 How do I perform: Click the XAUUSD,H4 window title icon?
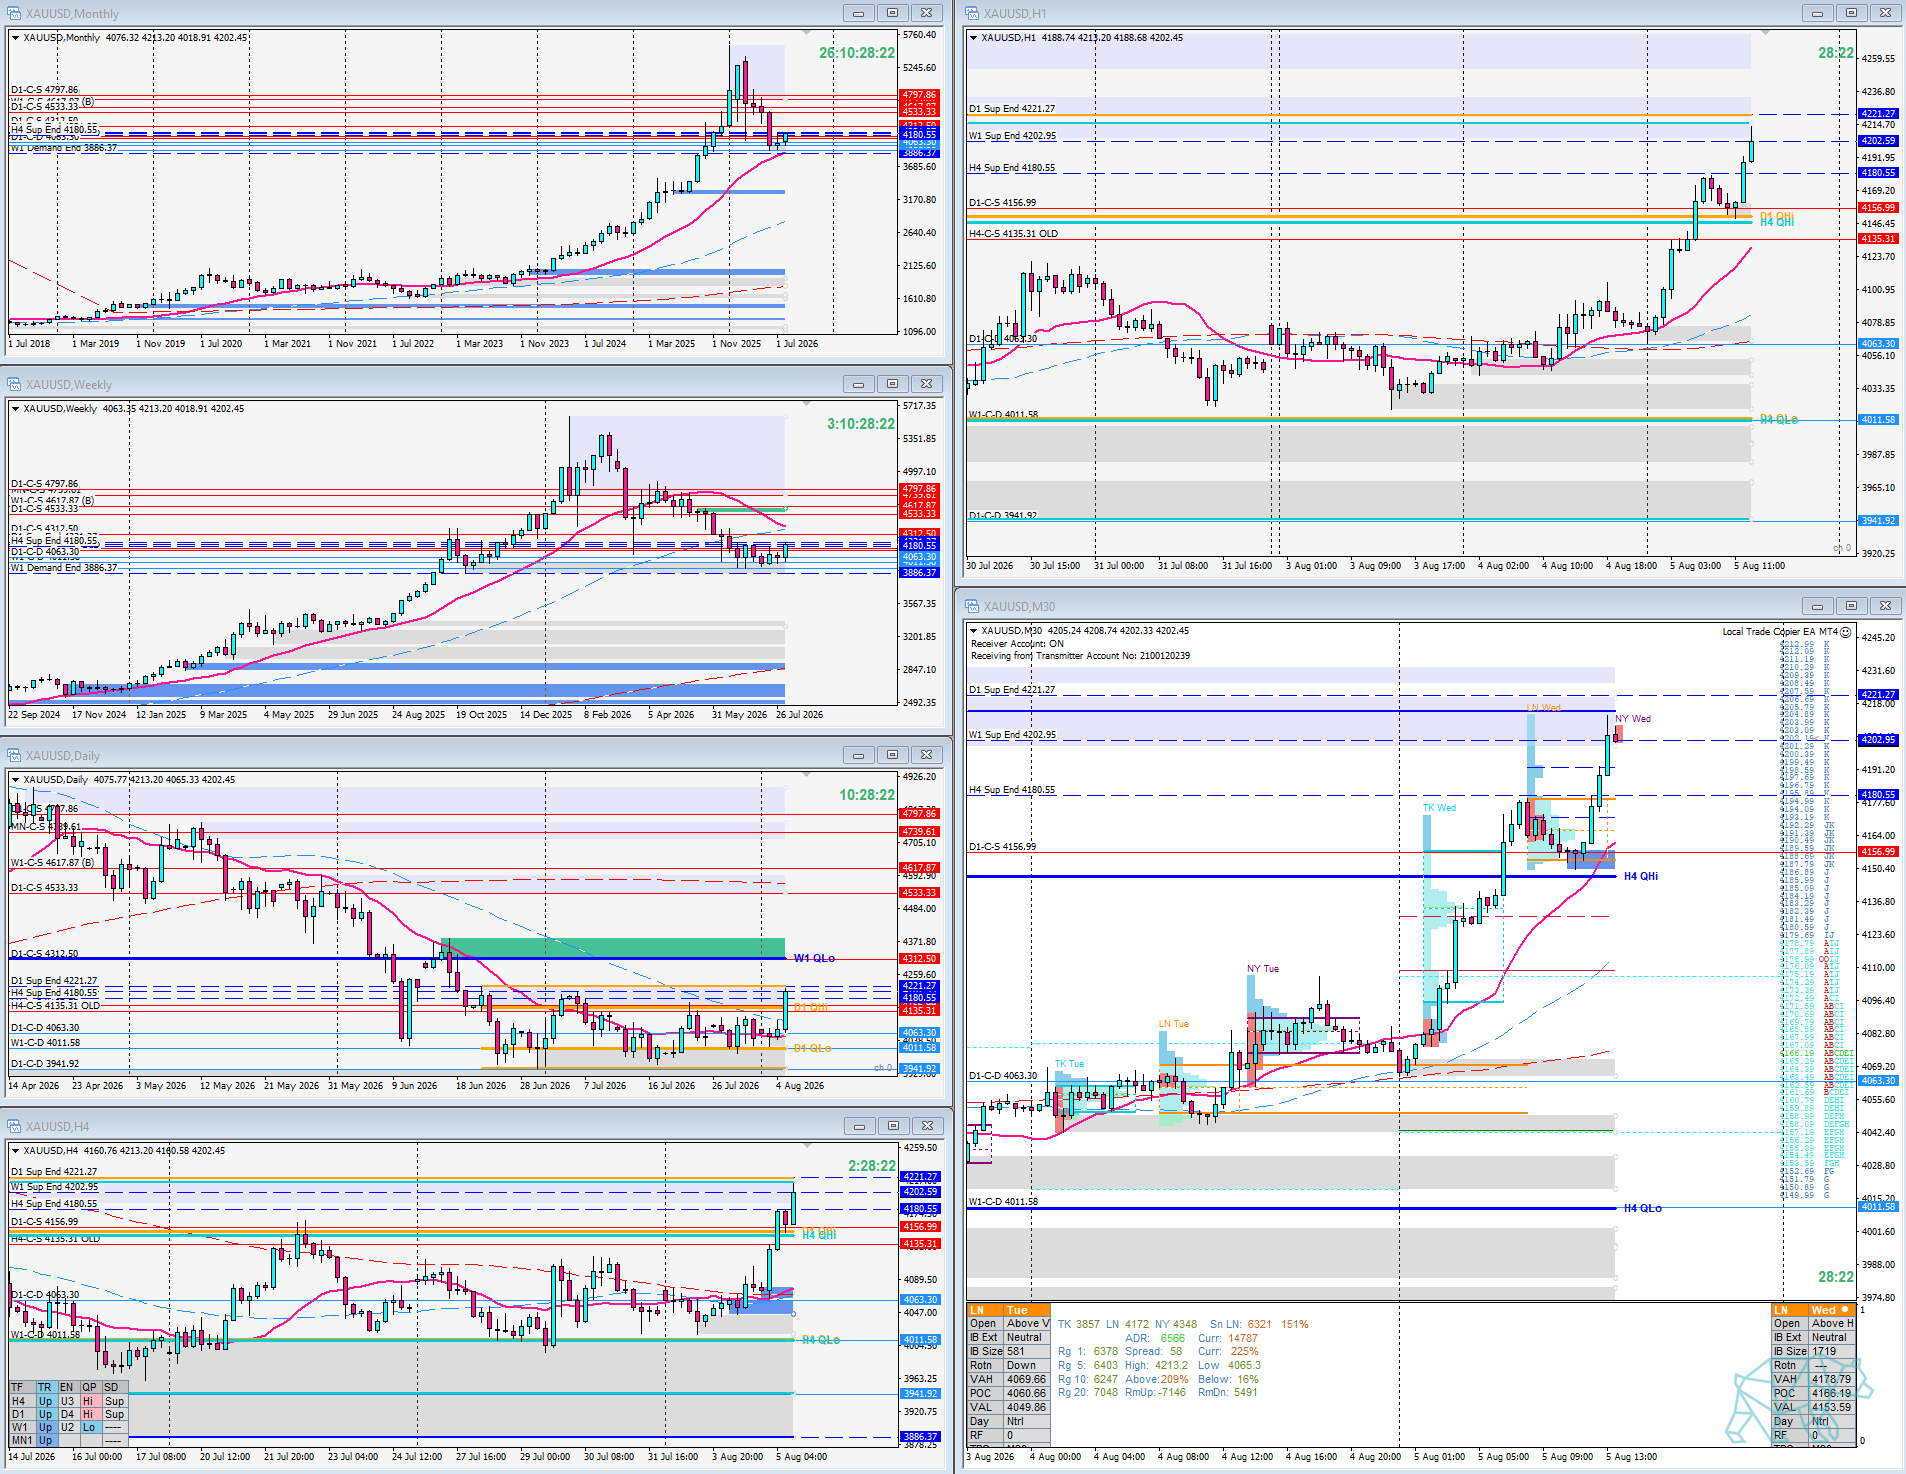click(14, 1126)
